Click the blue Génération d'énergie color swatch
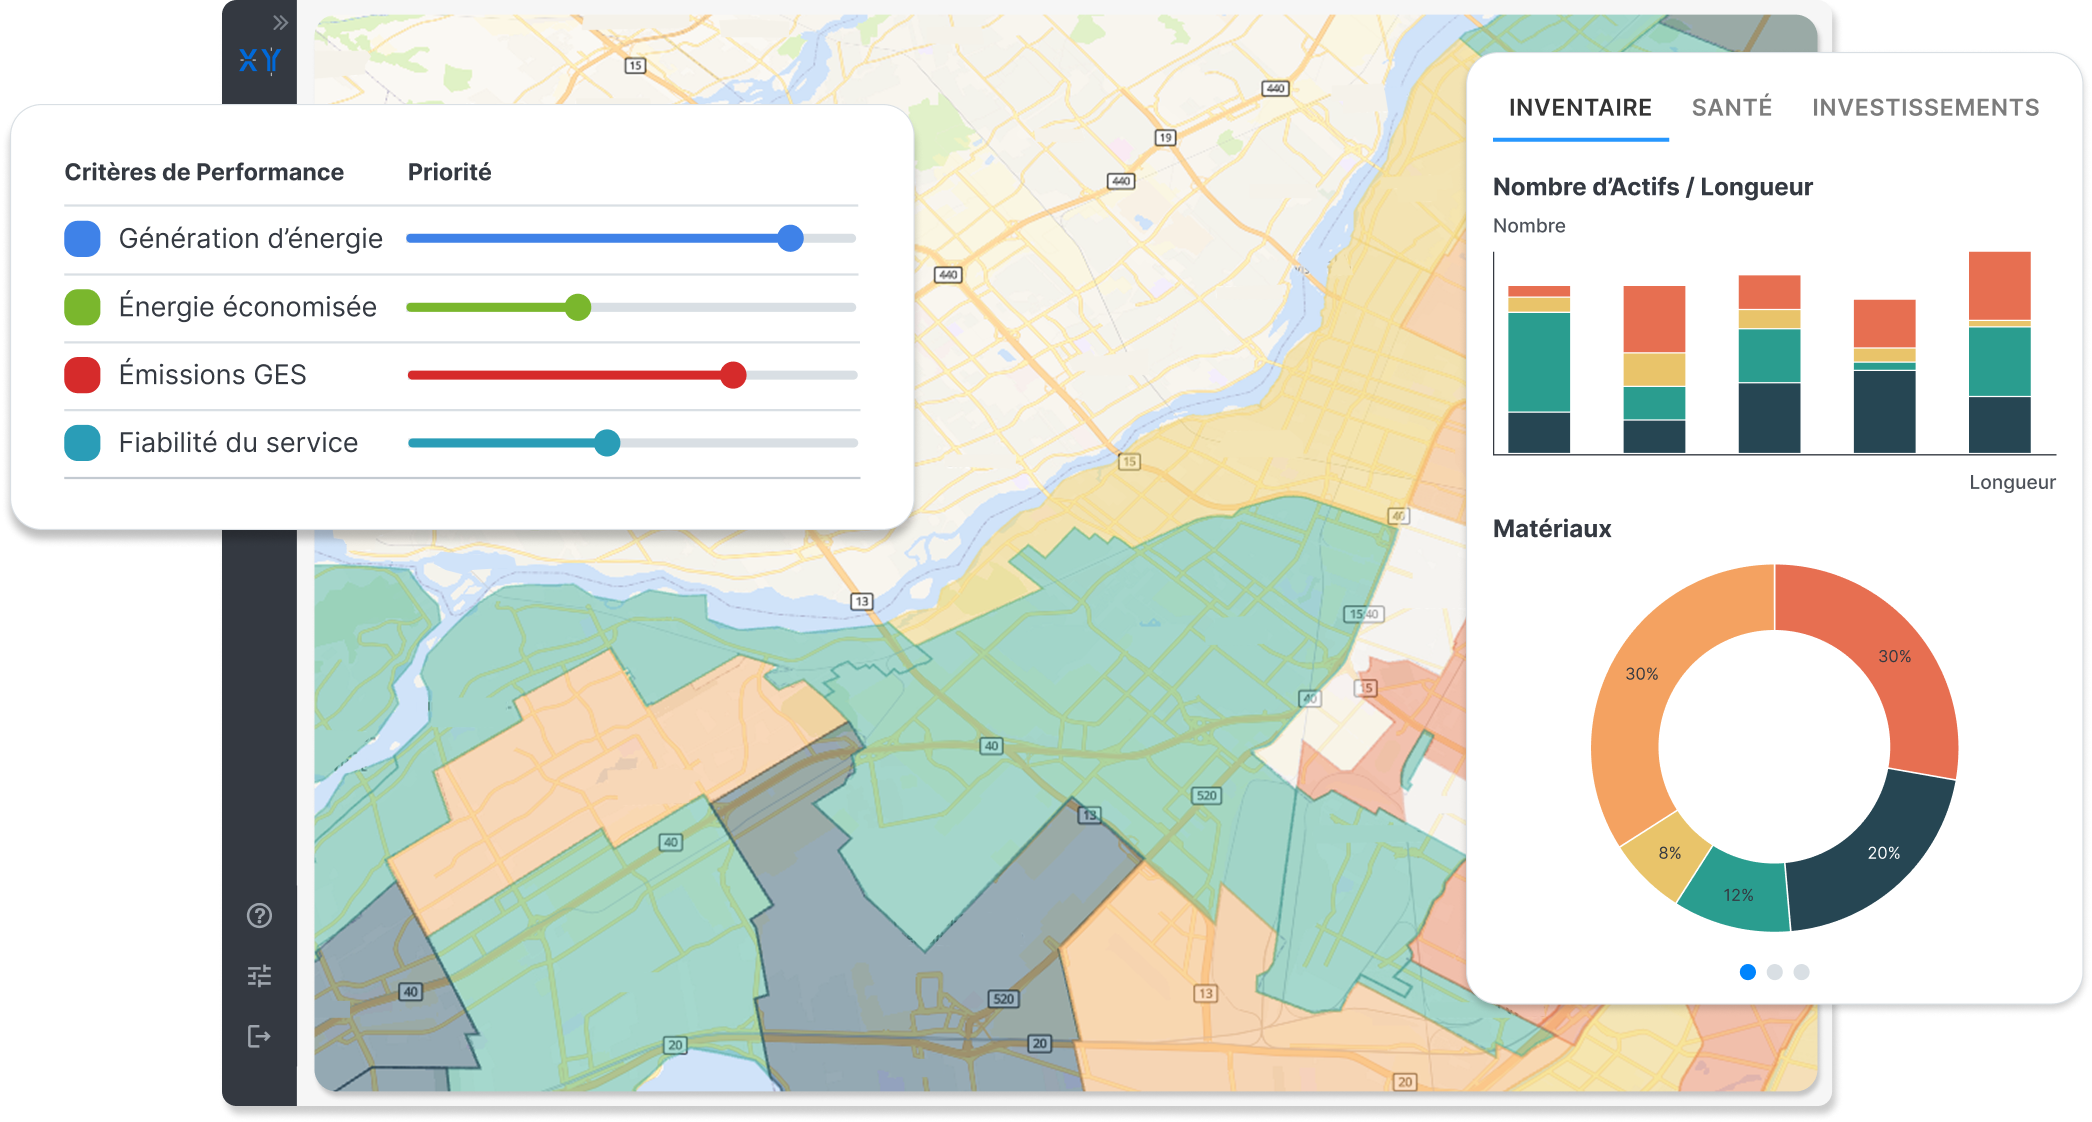Screen dimensions: 2092x1122 (x=82, y=239)
